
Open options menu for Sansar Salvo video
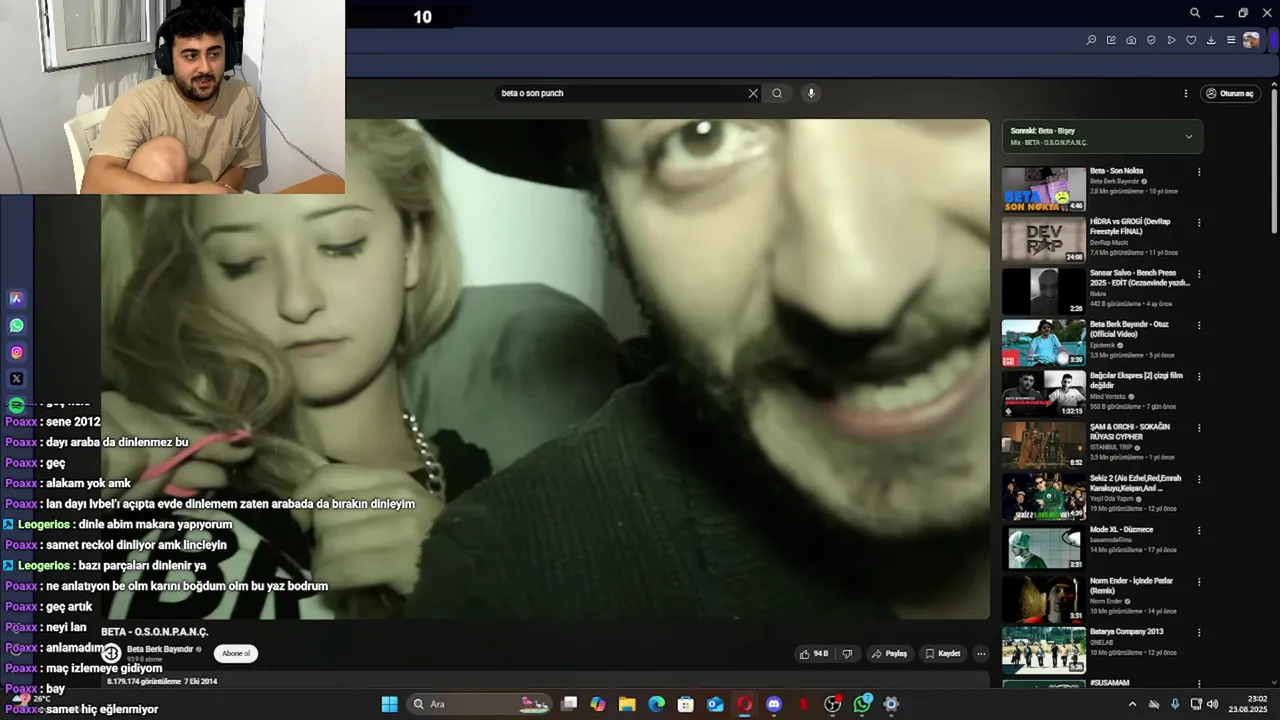pyautogui.click(x=1199, y=274)
